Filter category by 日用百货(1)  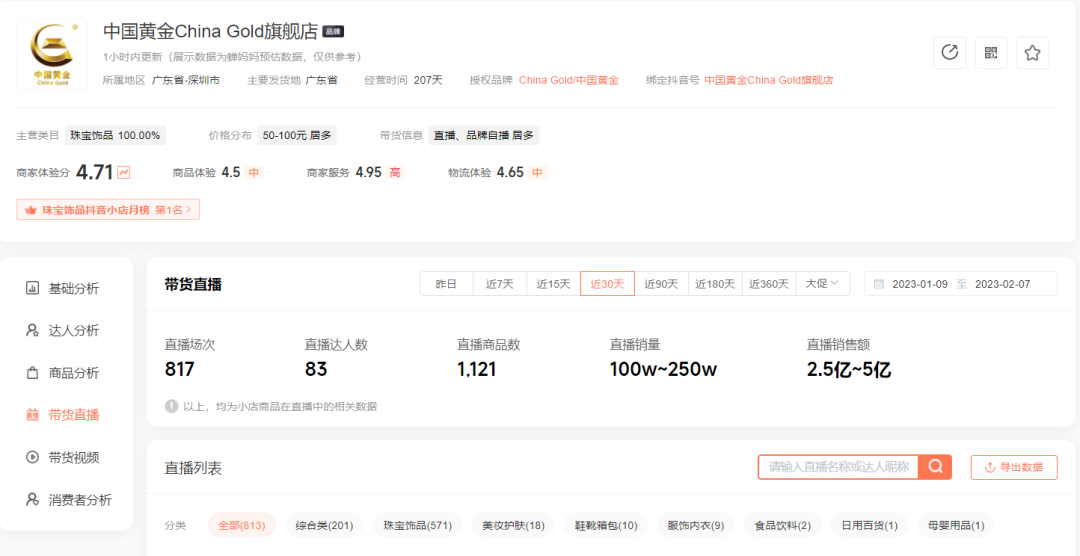[x=869, y=526]
